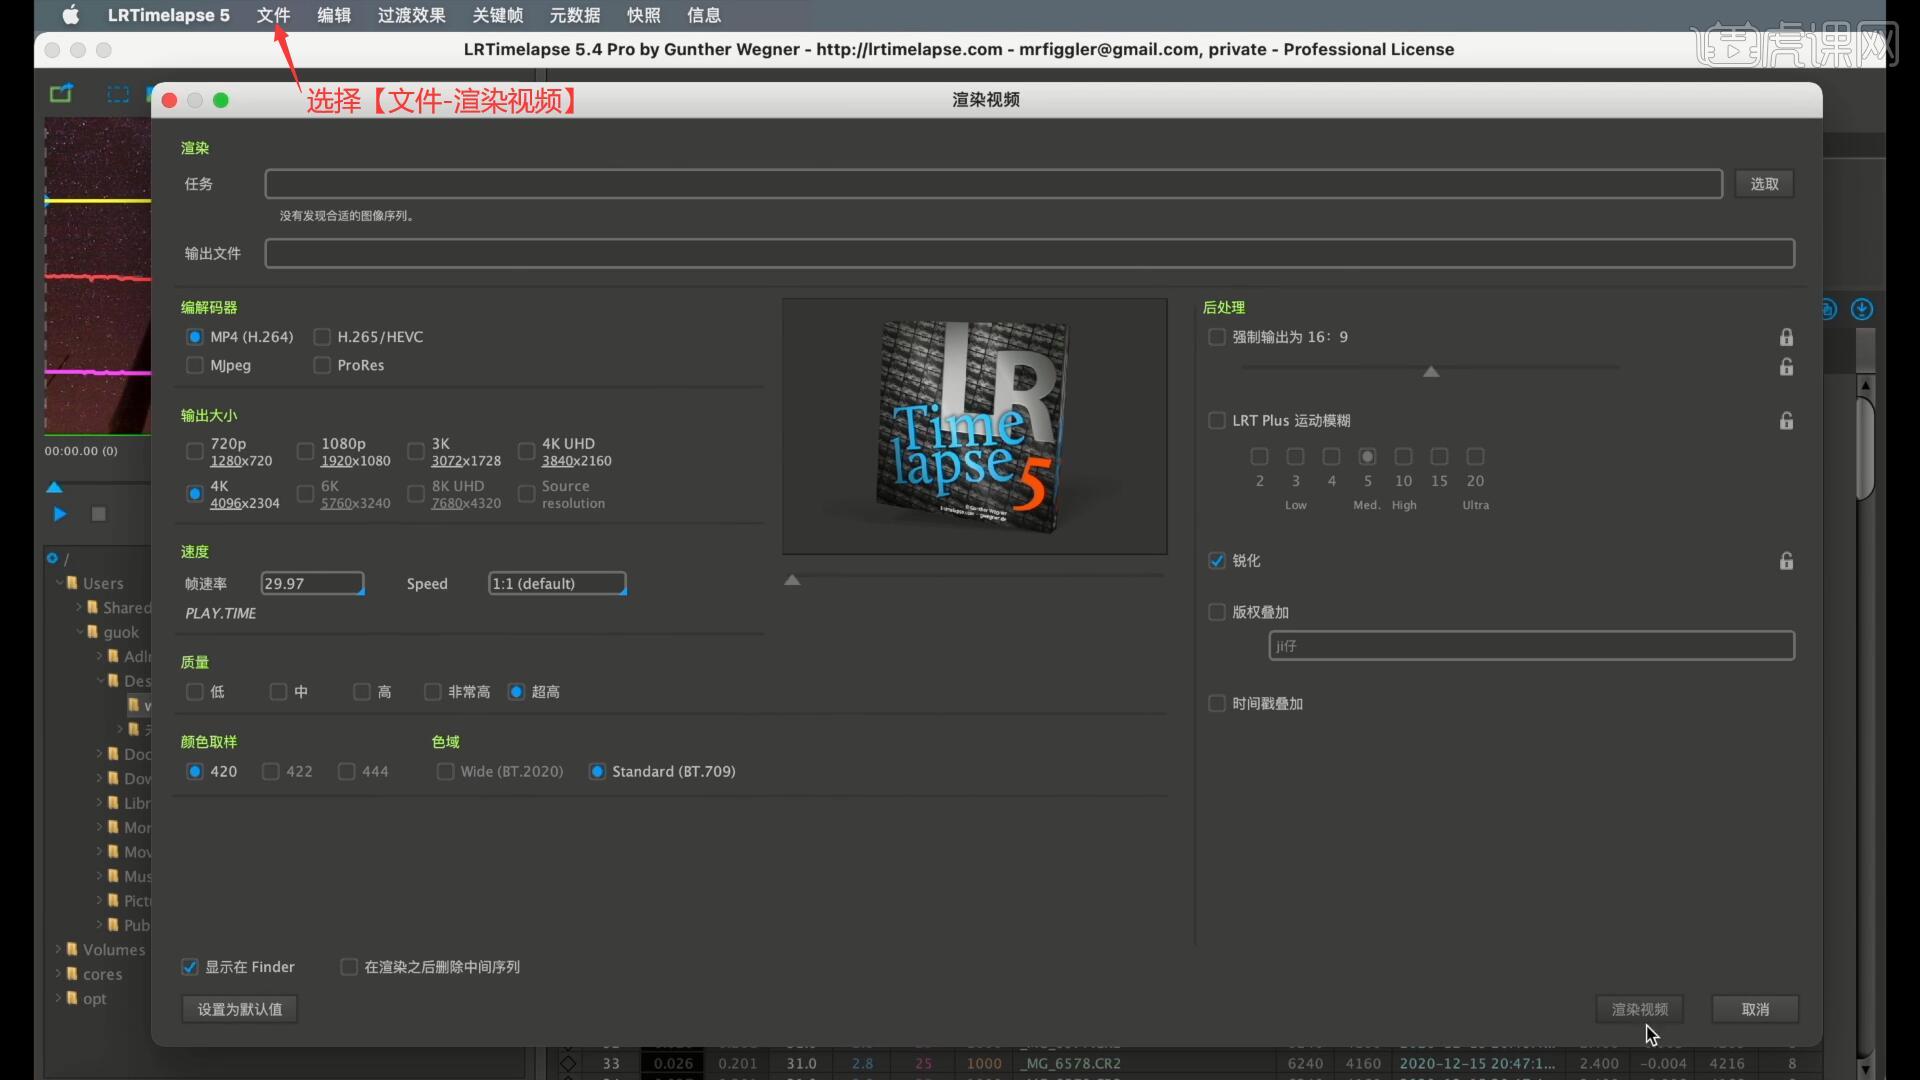Viewport: 1920px width, 1080px height.
Task: Uncheck the 锐化 sharpening checkbox
Action: 1216,561
